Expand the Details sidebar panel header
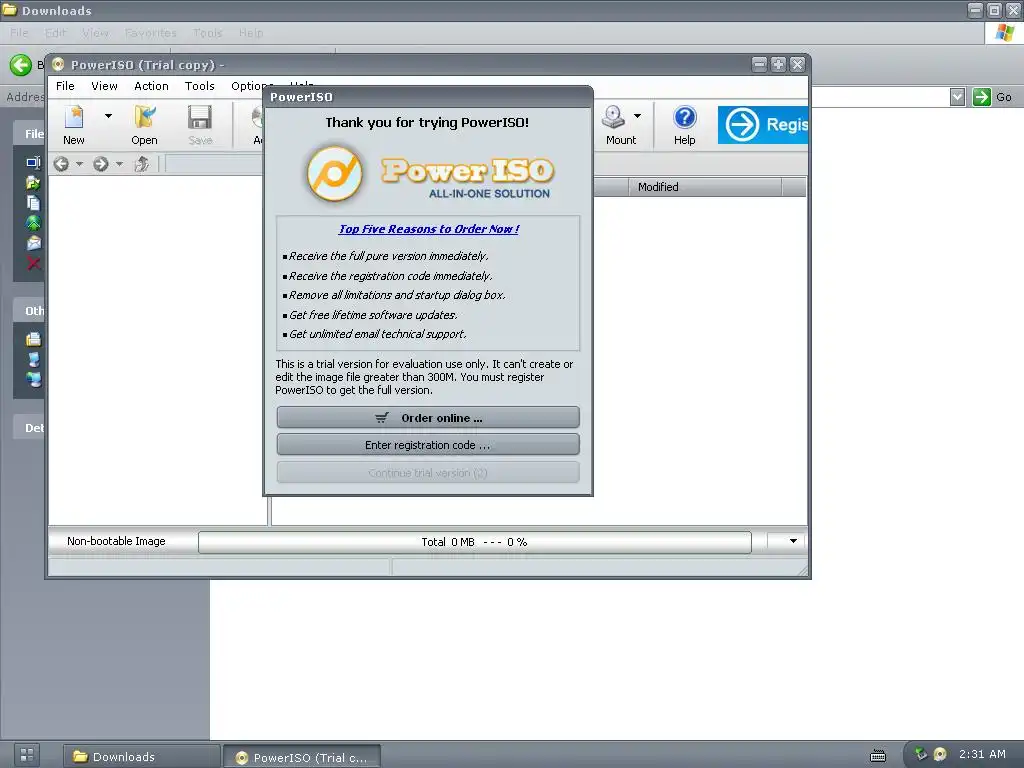 pos(29,428)
